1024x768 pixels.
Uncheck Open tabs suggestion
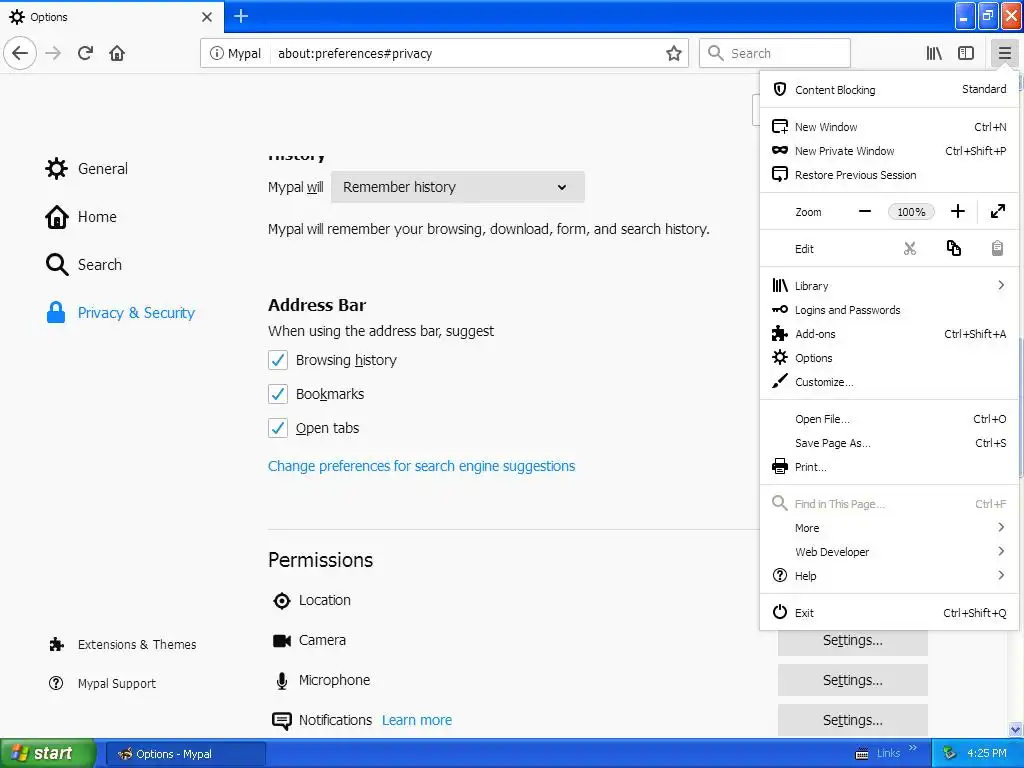click(278, 428)
